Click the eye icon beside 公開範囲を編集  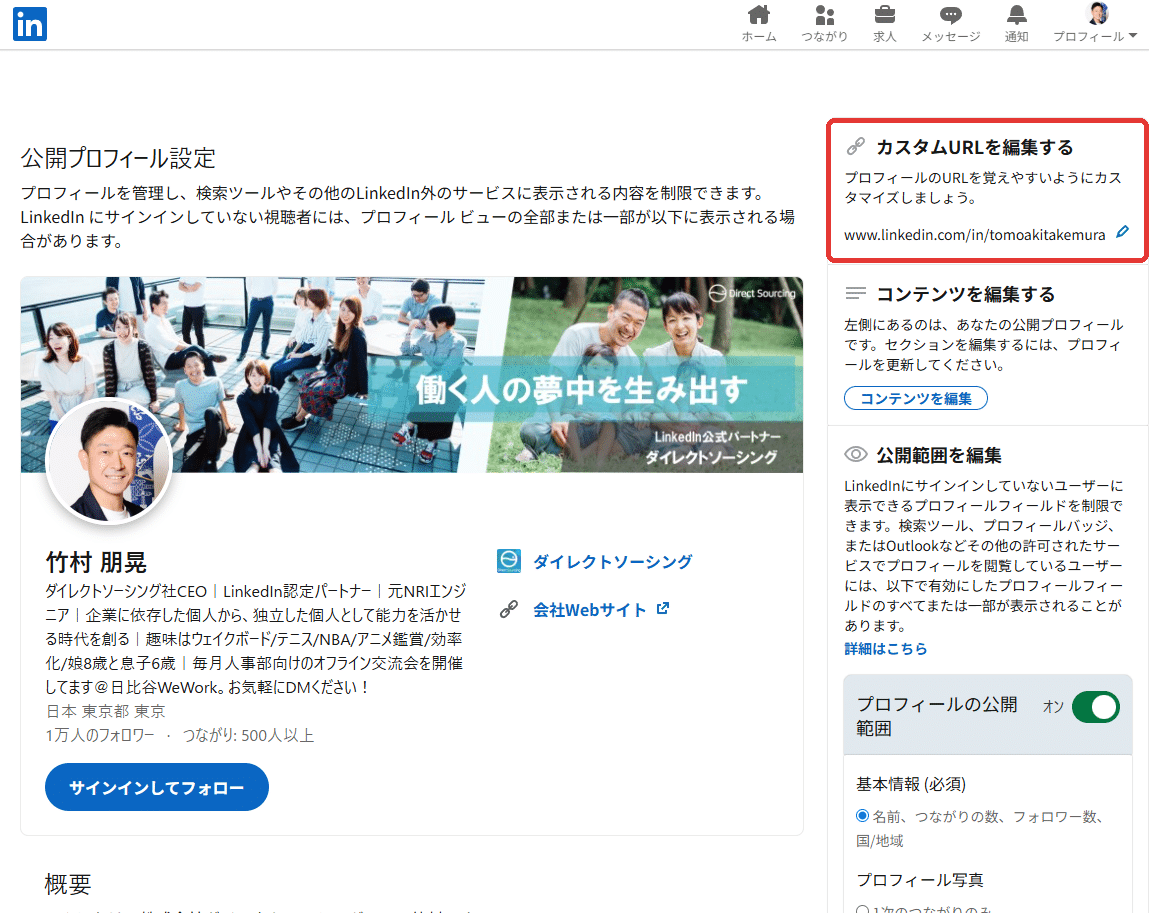855,454
